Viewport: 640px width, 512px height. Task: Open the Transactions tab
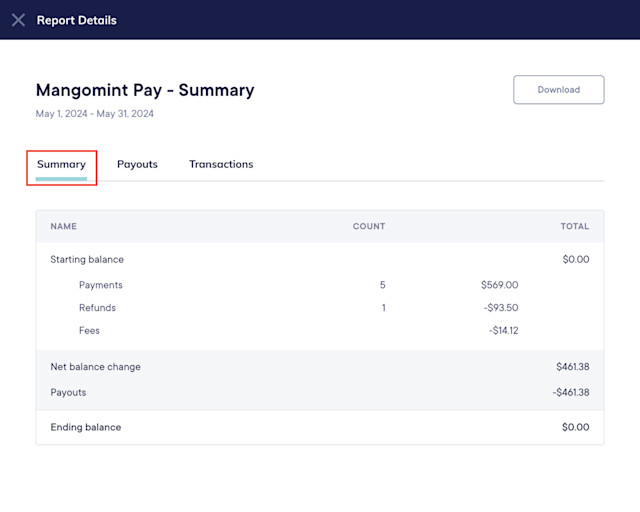(x=221, y=164)
